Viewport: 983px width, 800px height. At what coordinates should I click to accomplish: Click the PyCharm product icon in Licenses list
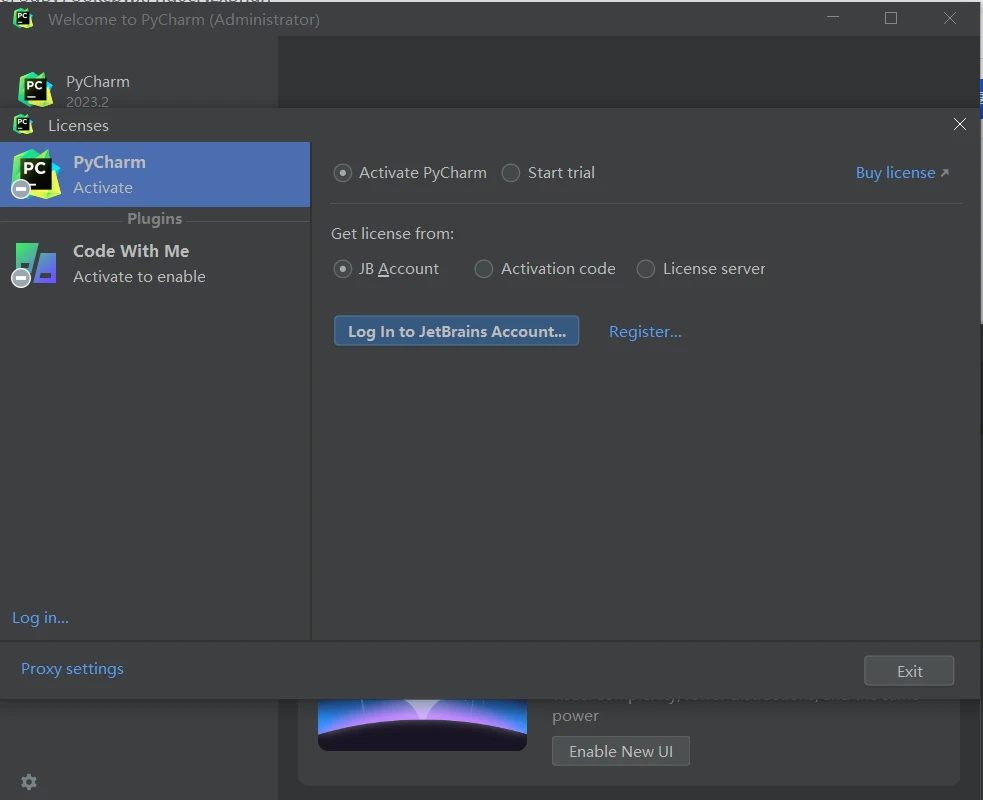35,174
